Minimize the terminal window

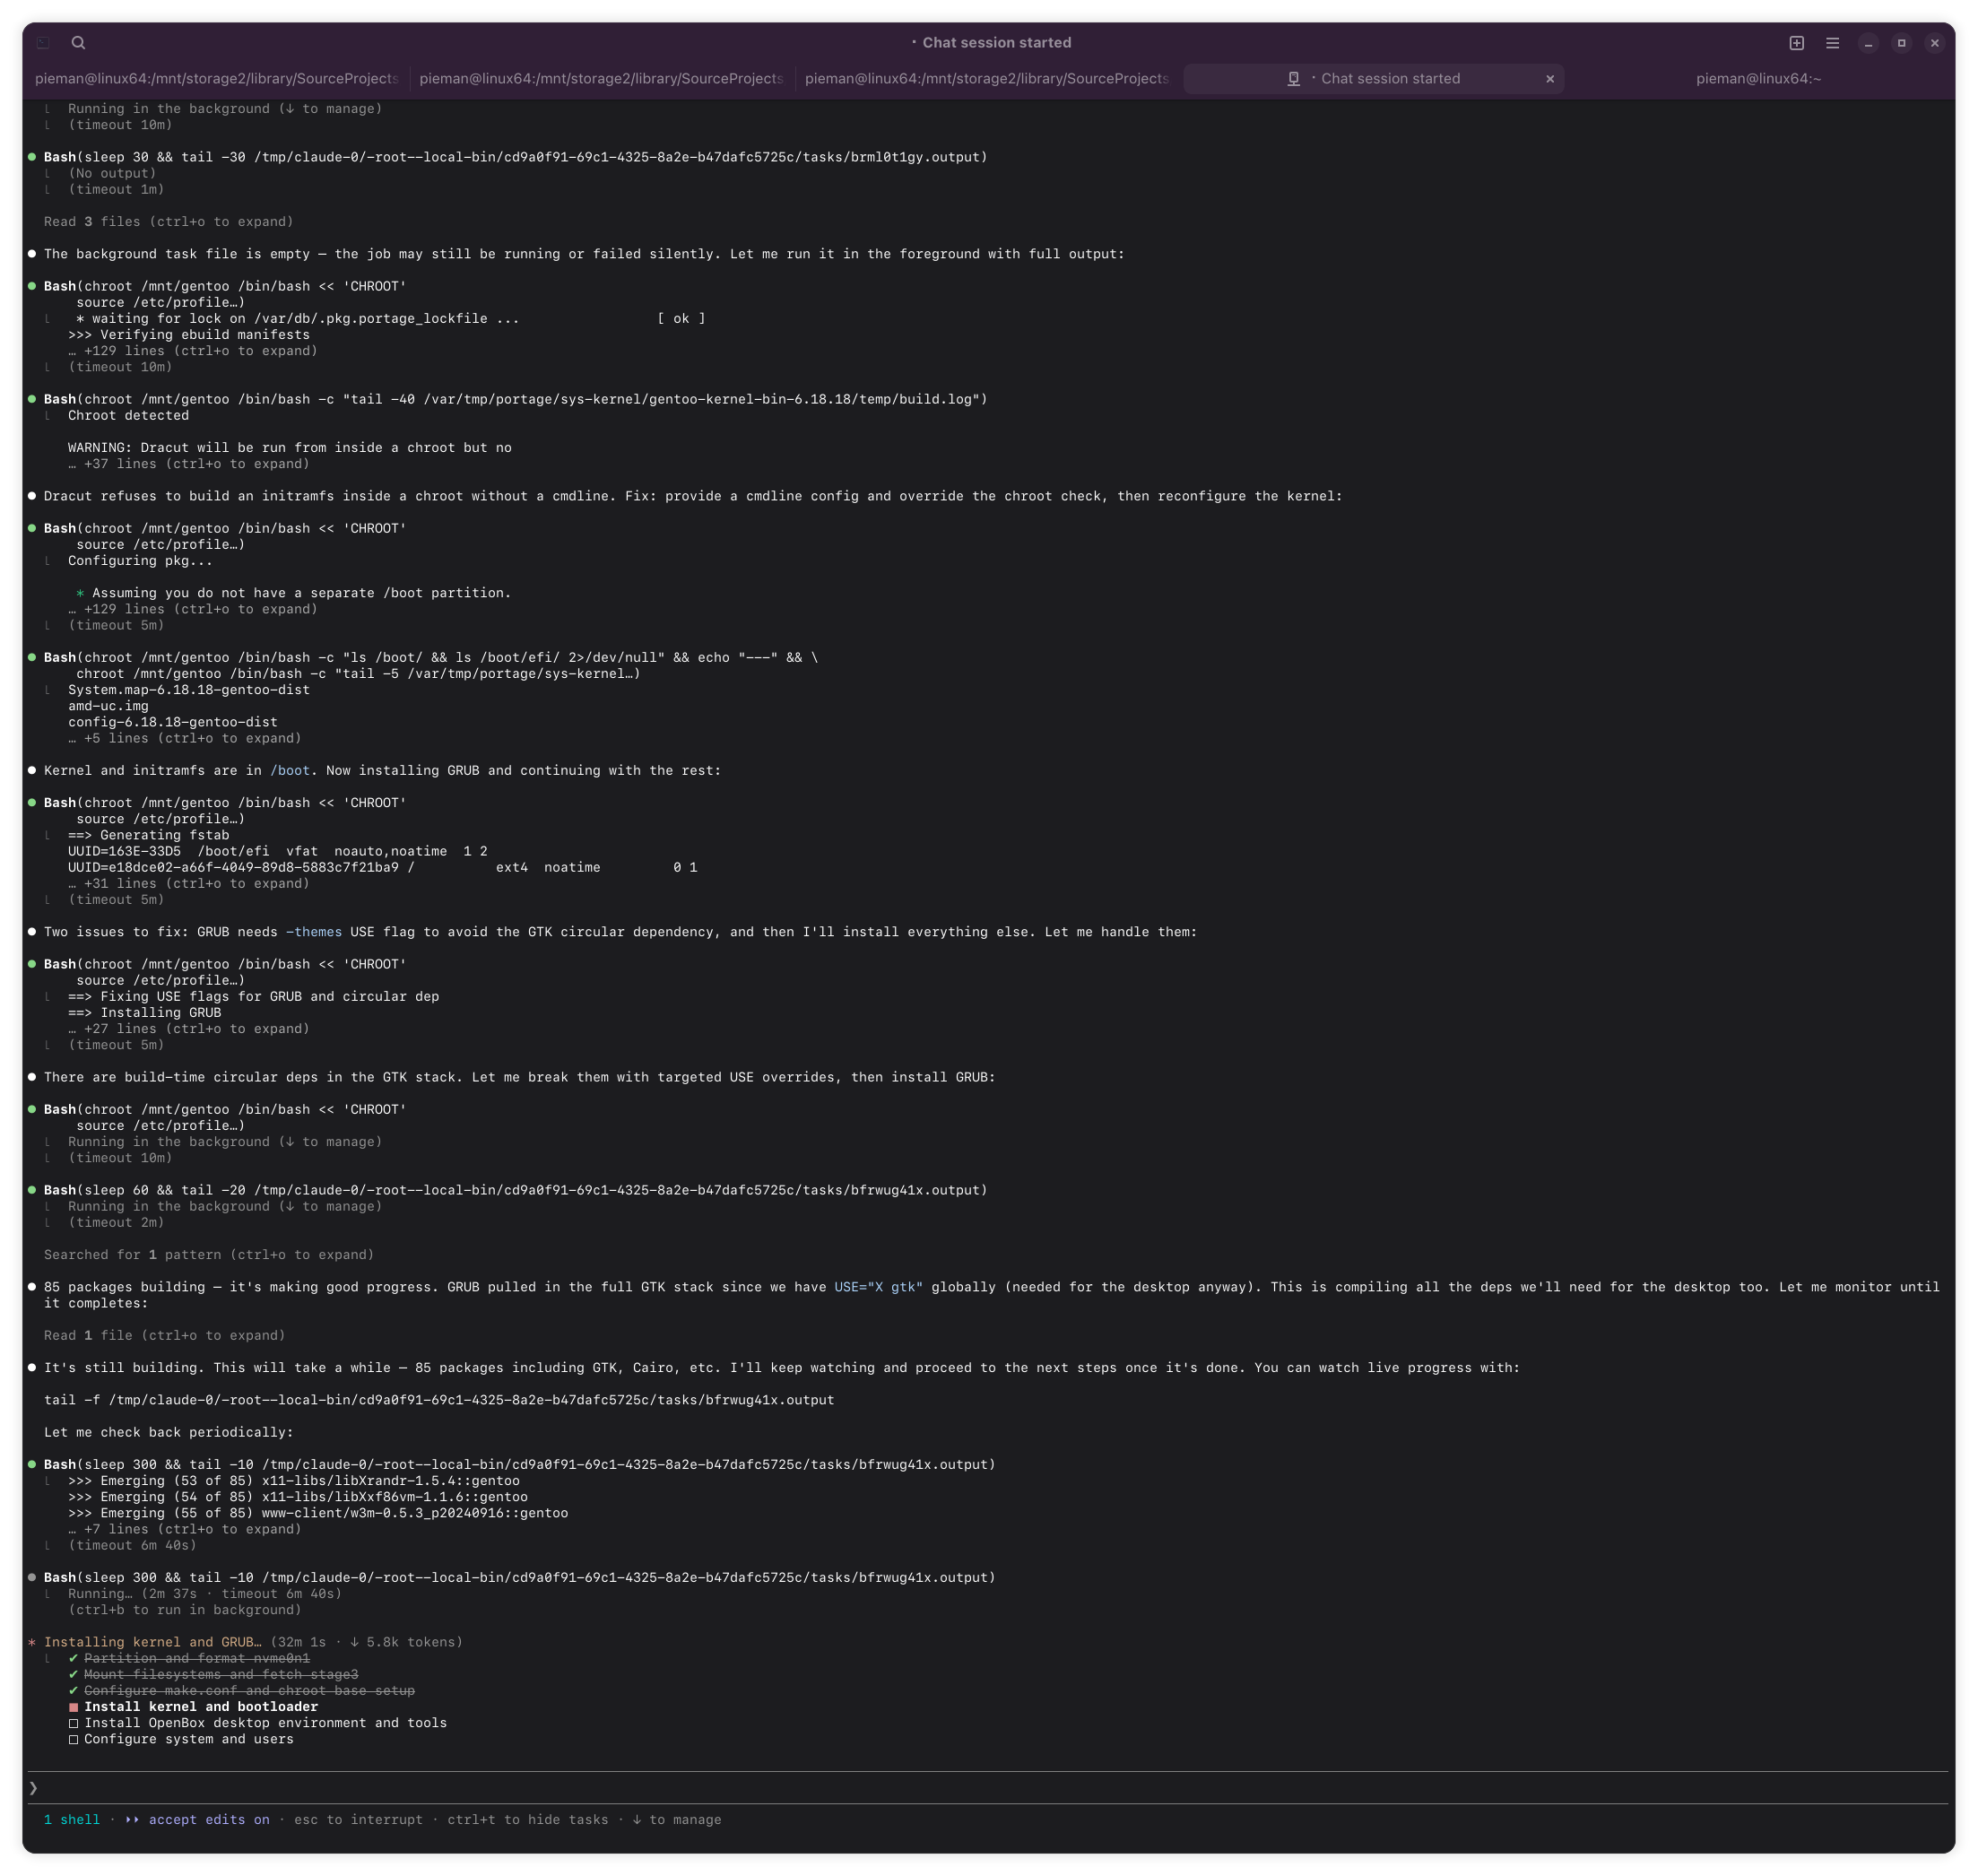point(1868,43)
